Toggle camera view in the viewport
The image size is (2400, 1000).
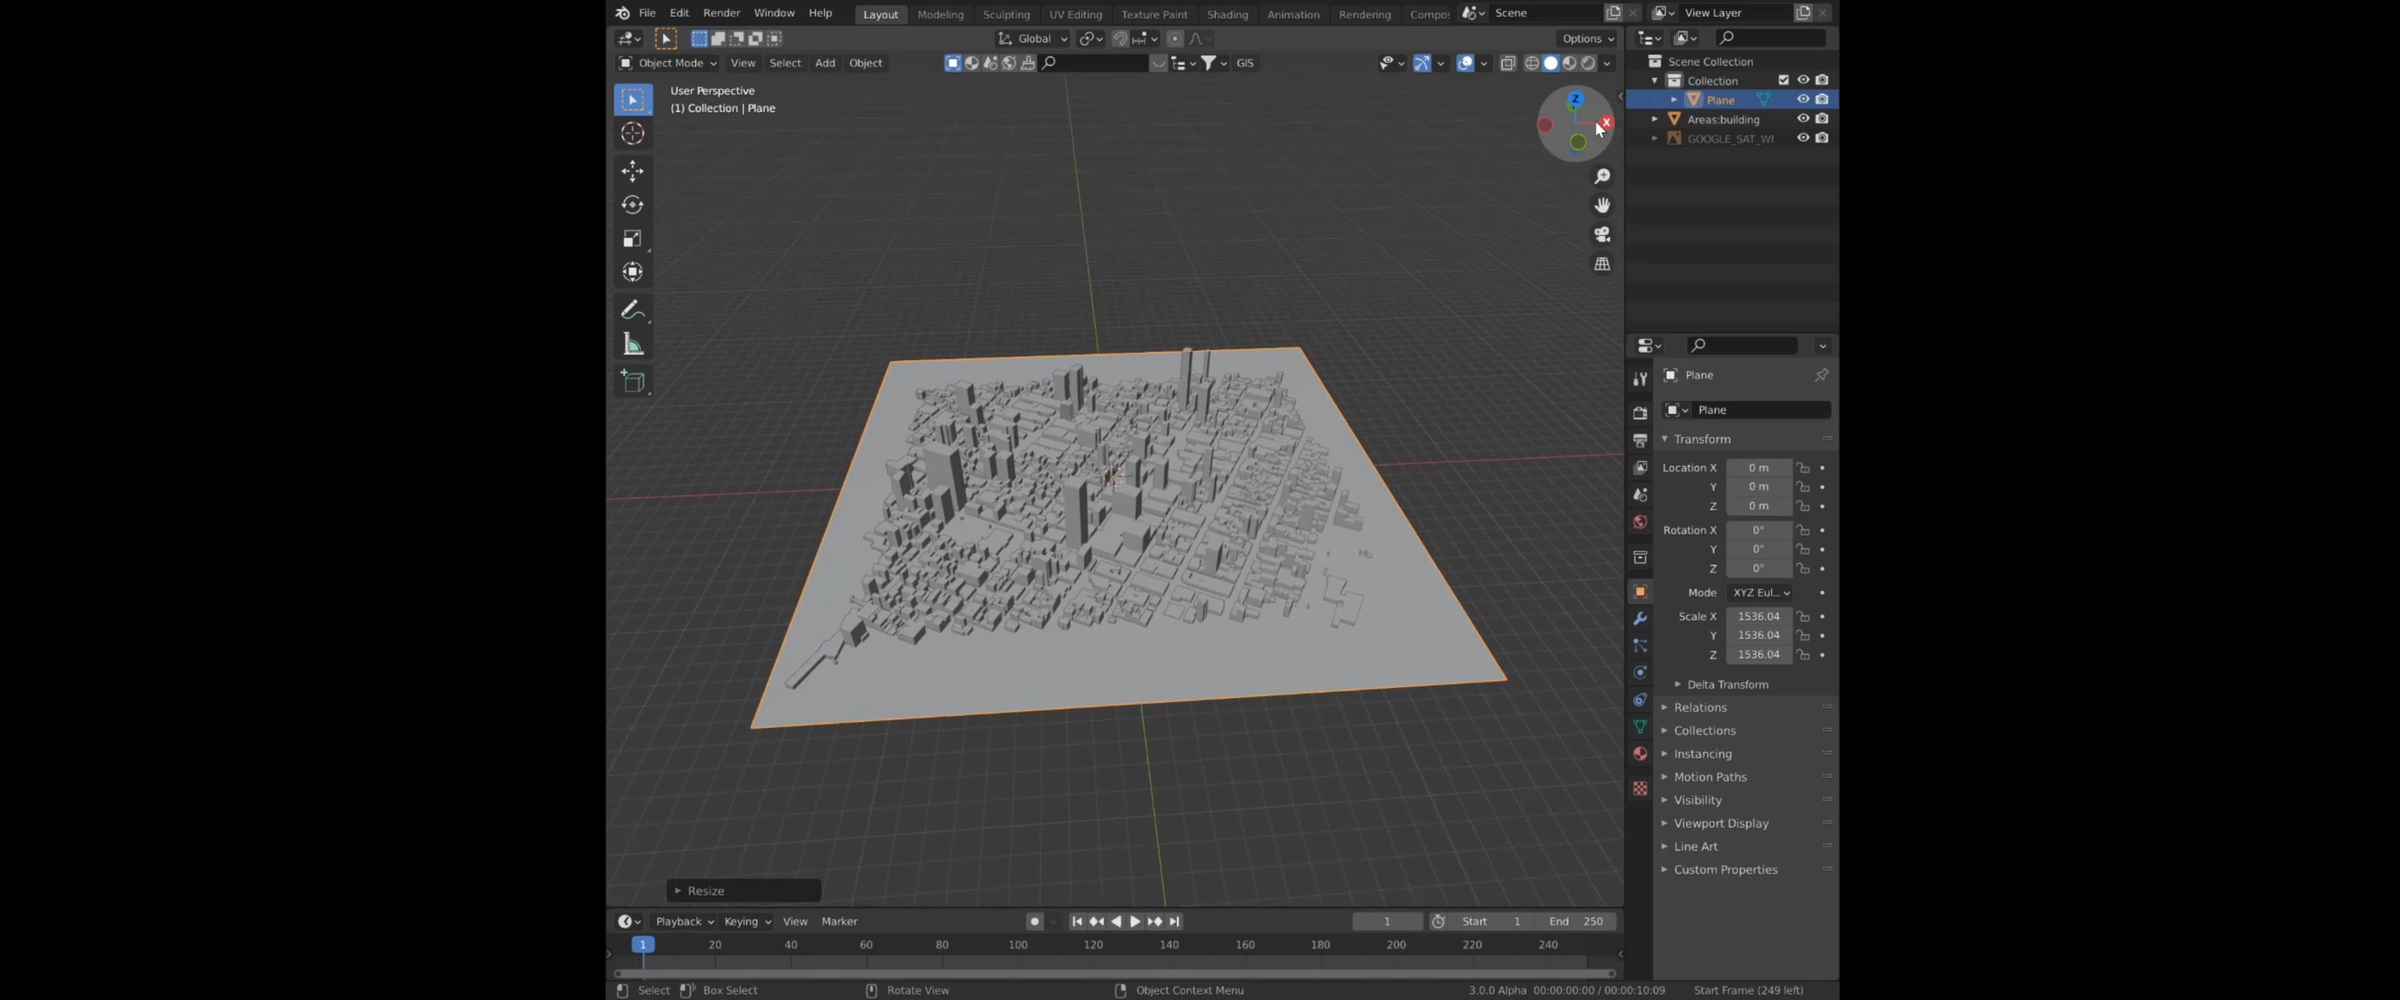coord(1602,234)
